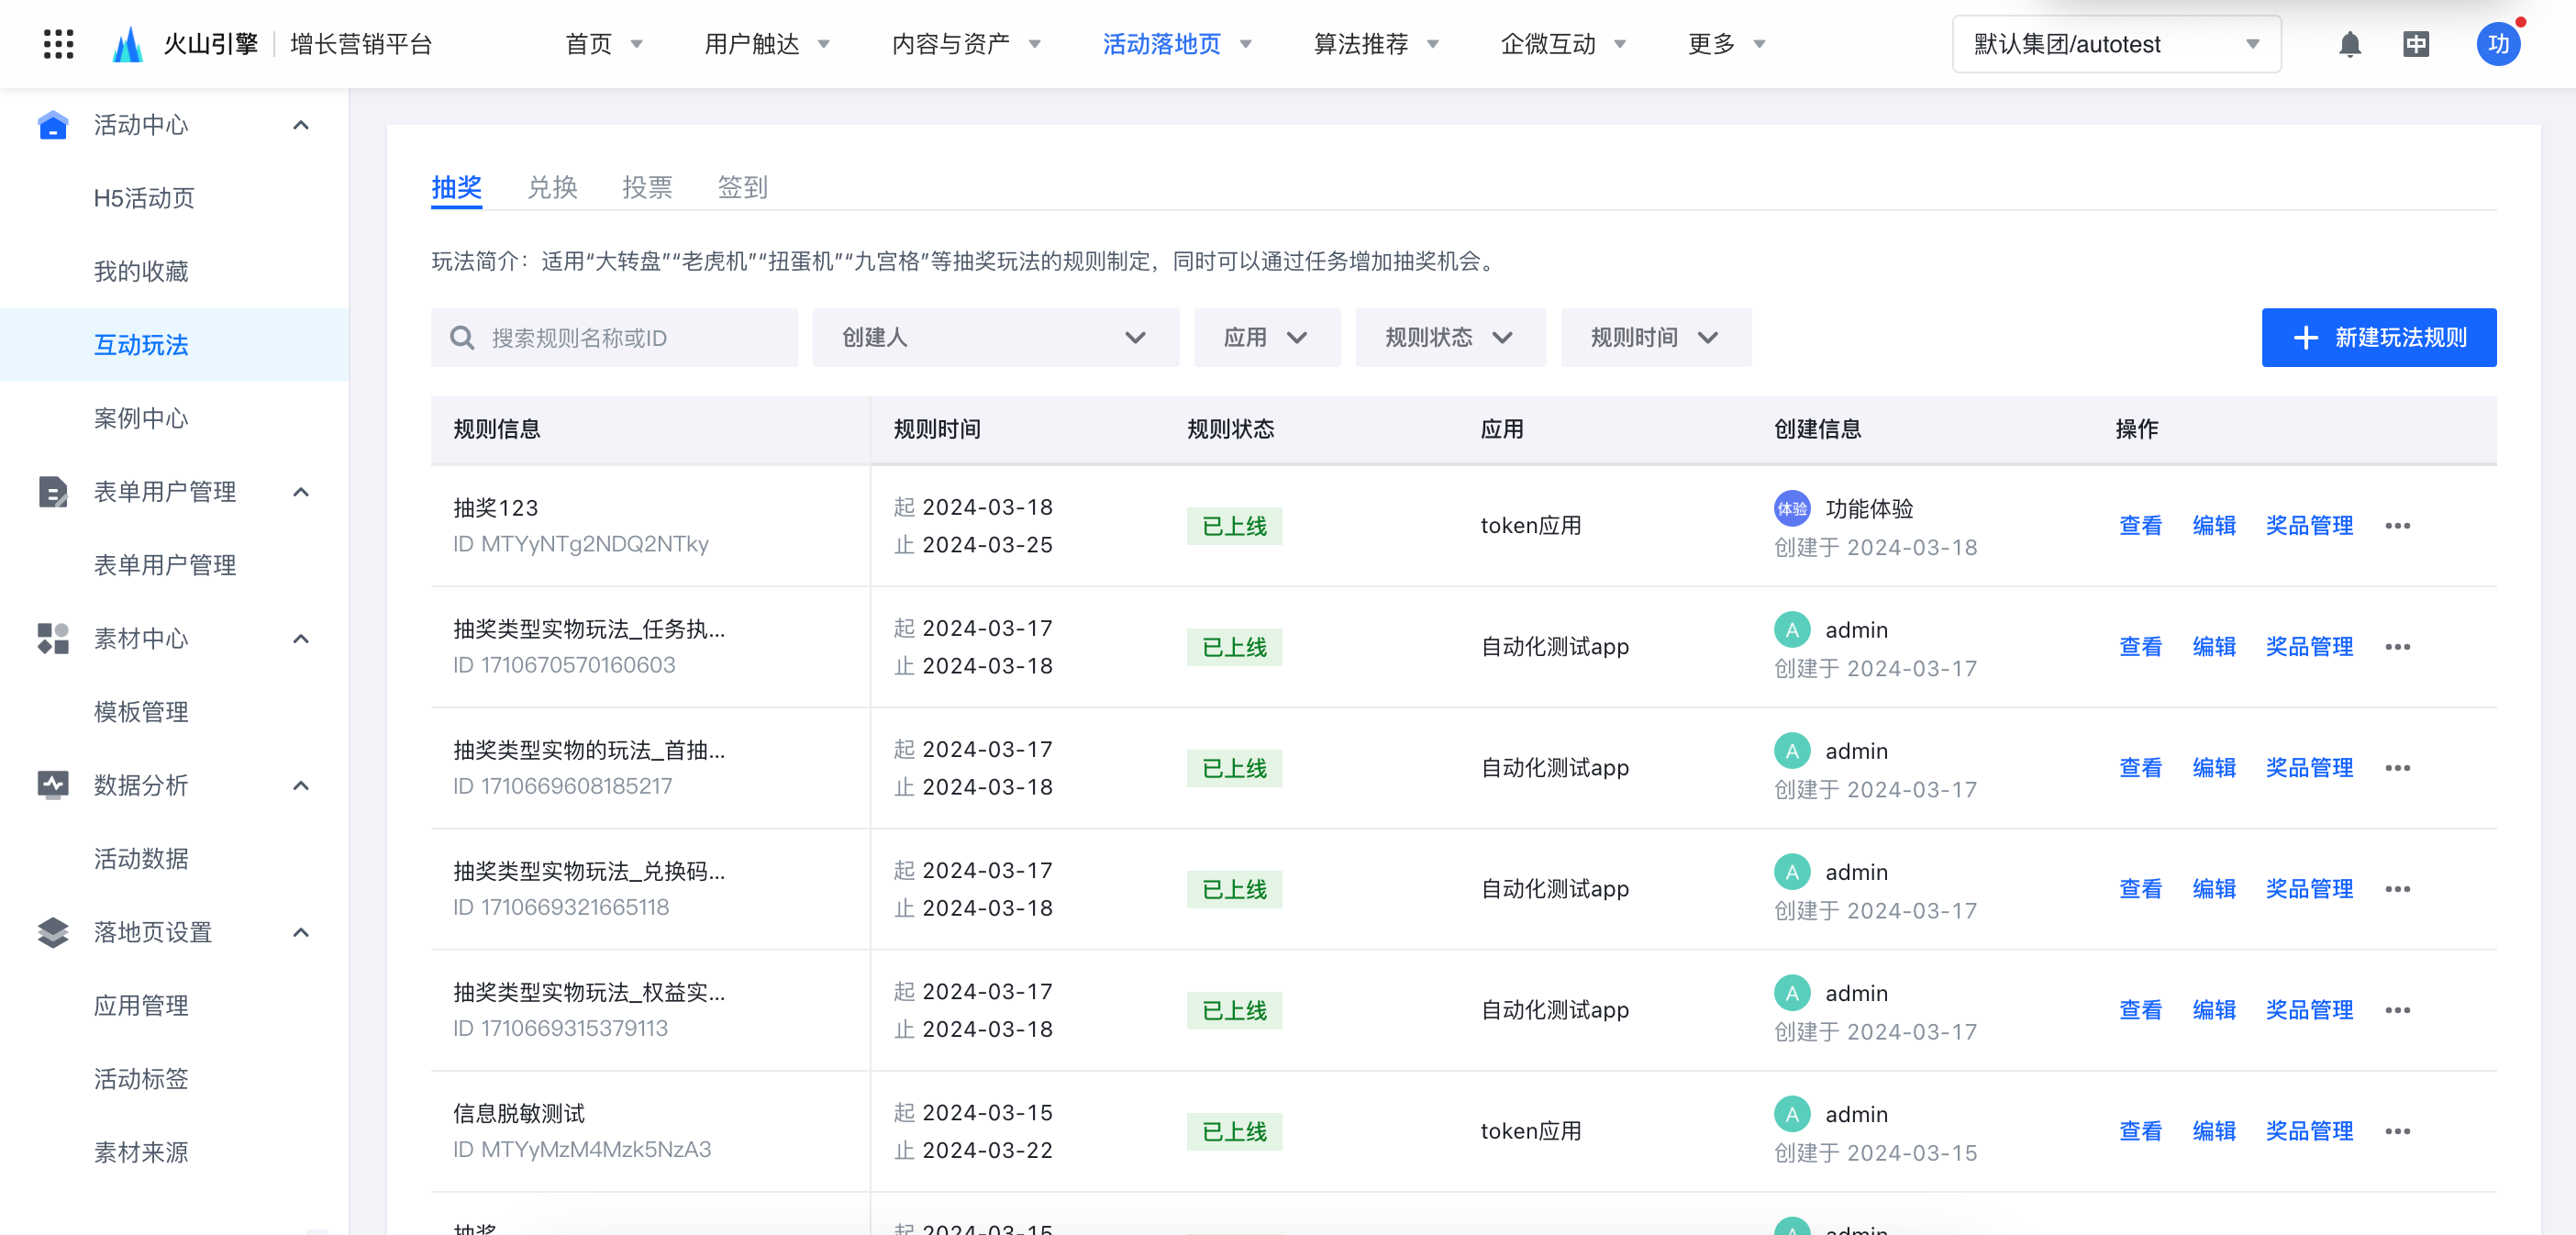Go to H5活动页 in sidebar
This screenshot has width=2576, height=1235.
coord(144,198)
